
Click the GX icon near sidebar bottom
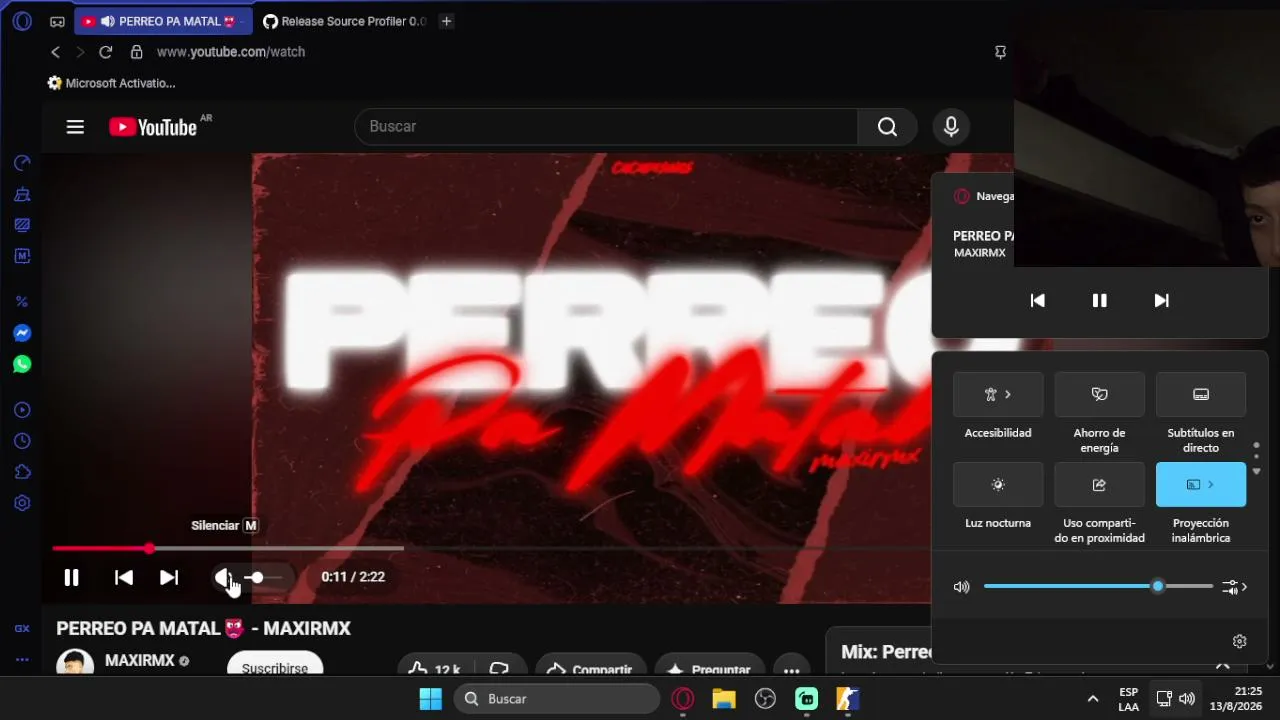pos(22,629)
